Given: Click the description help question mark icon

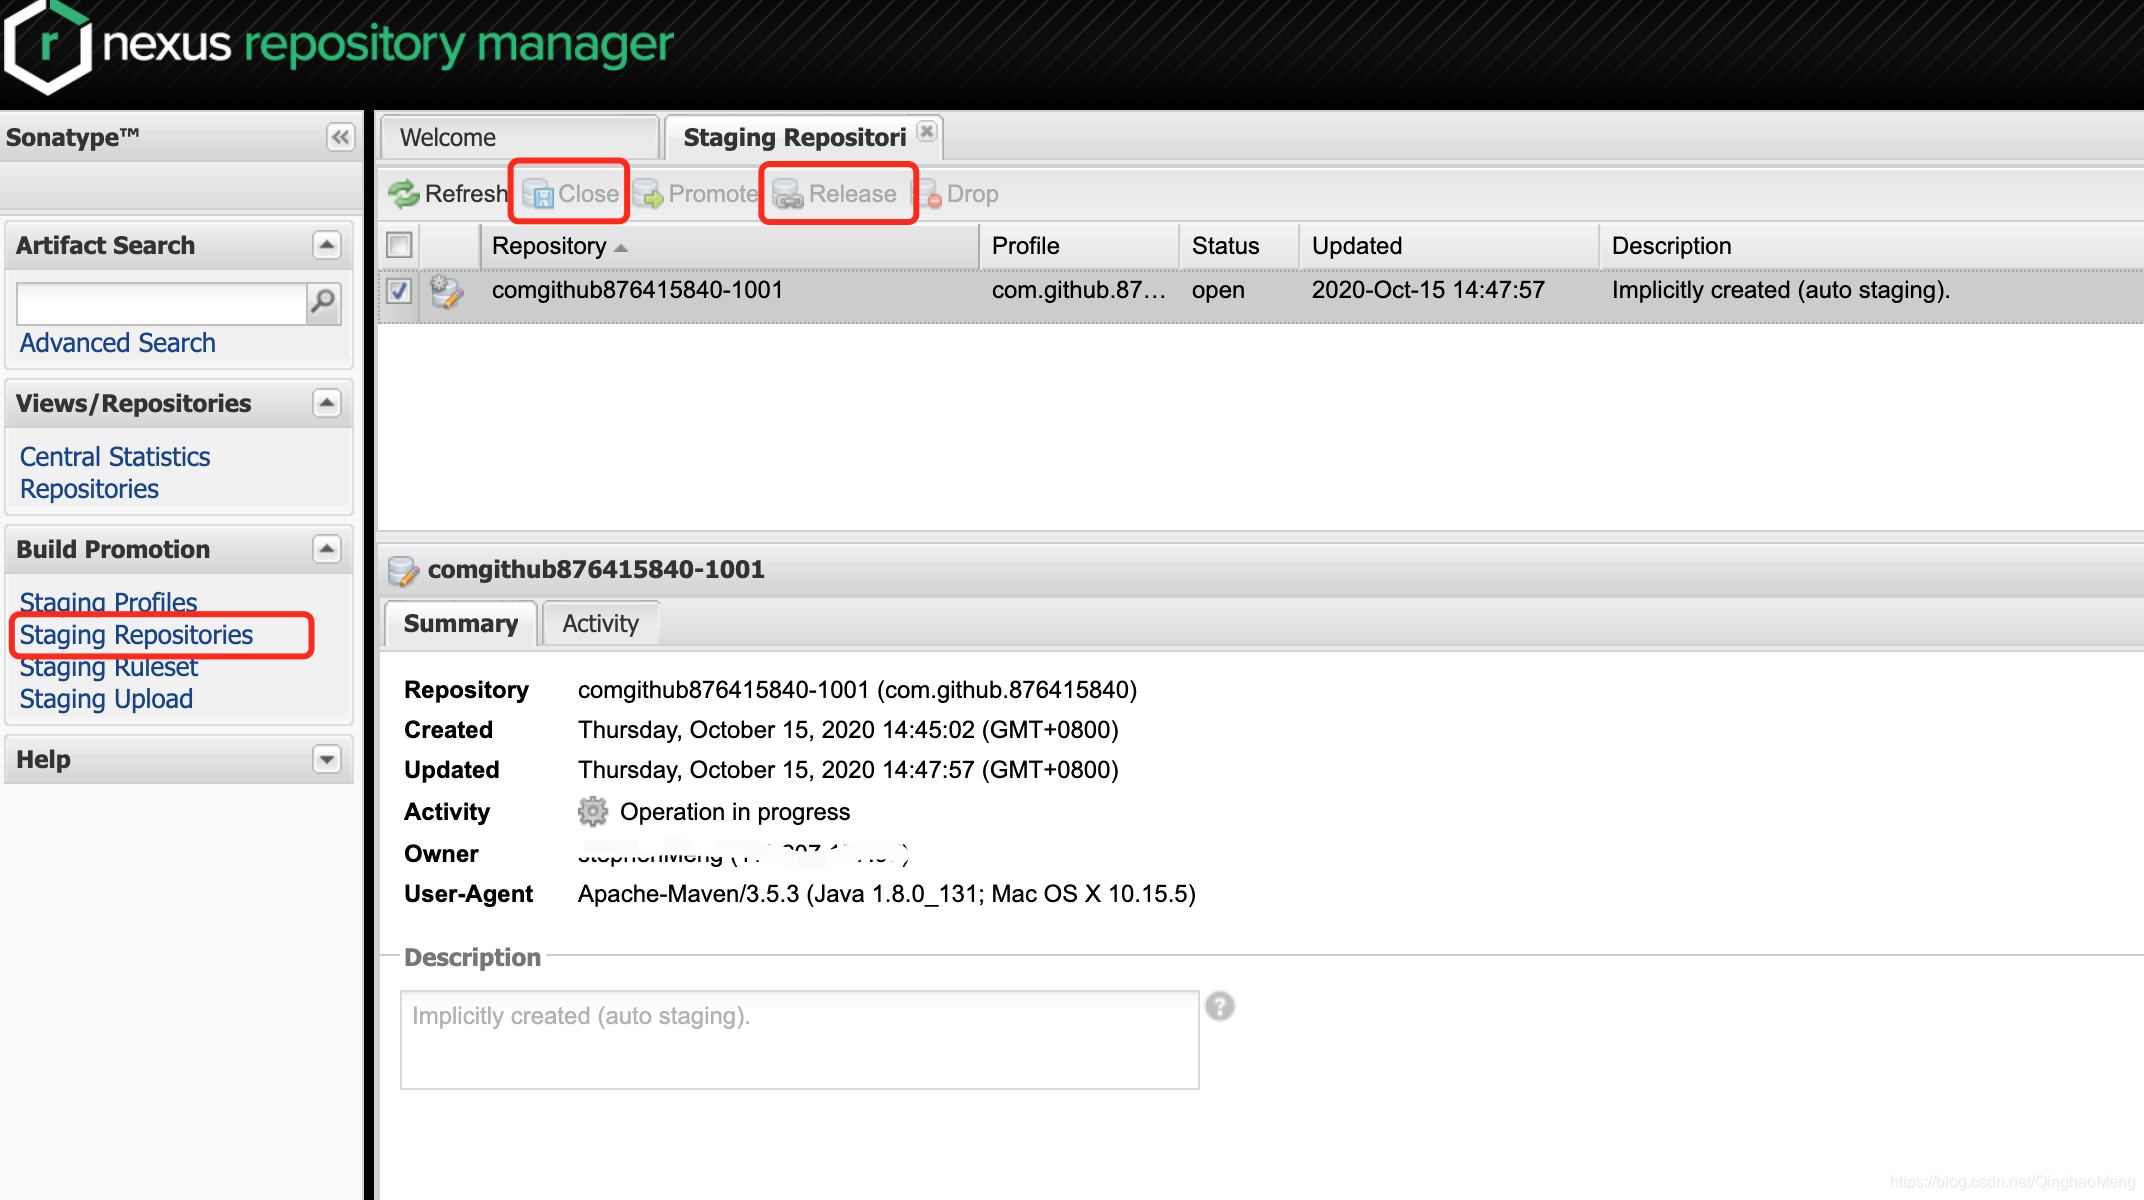Looking at the screenshot, I should [x=1219, y=1006].
